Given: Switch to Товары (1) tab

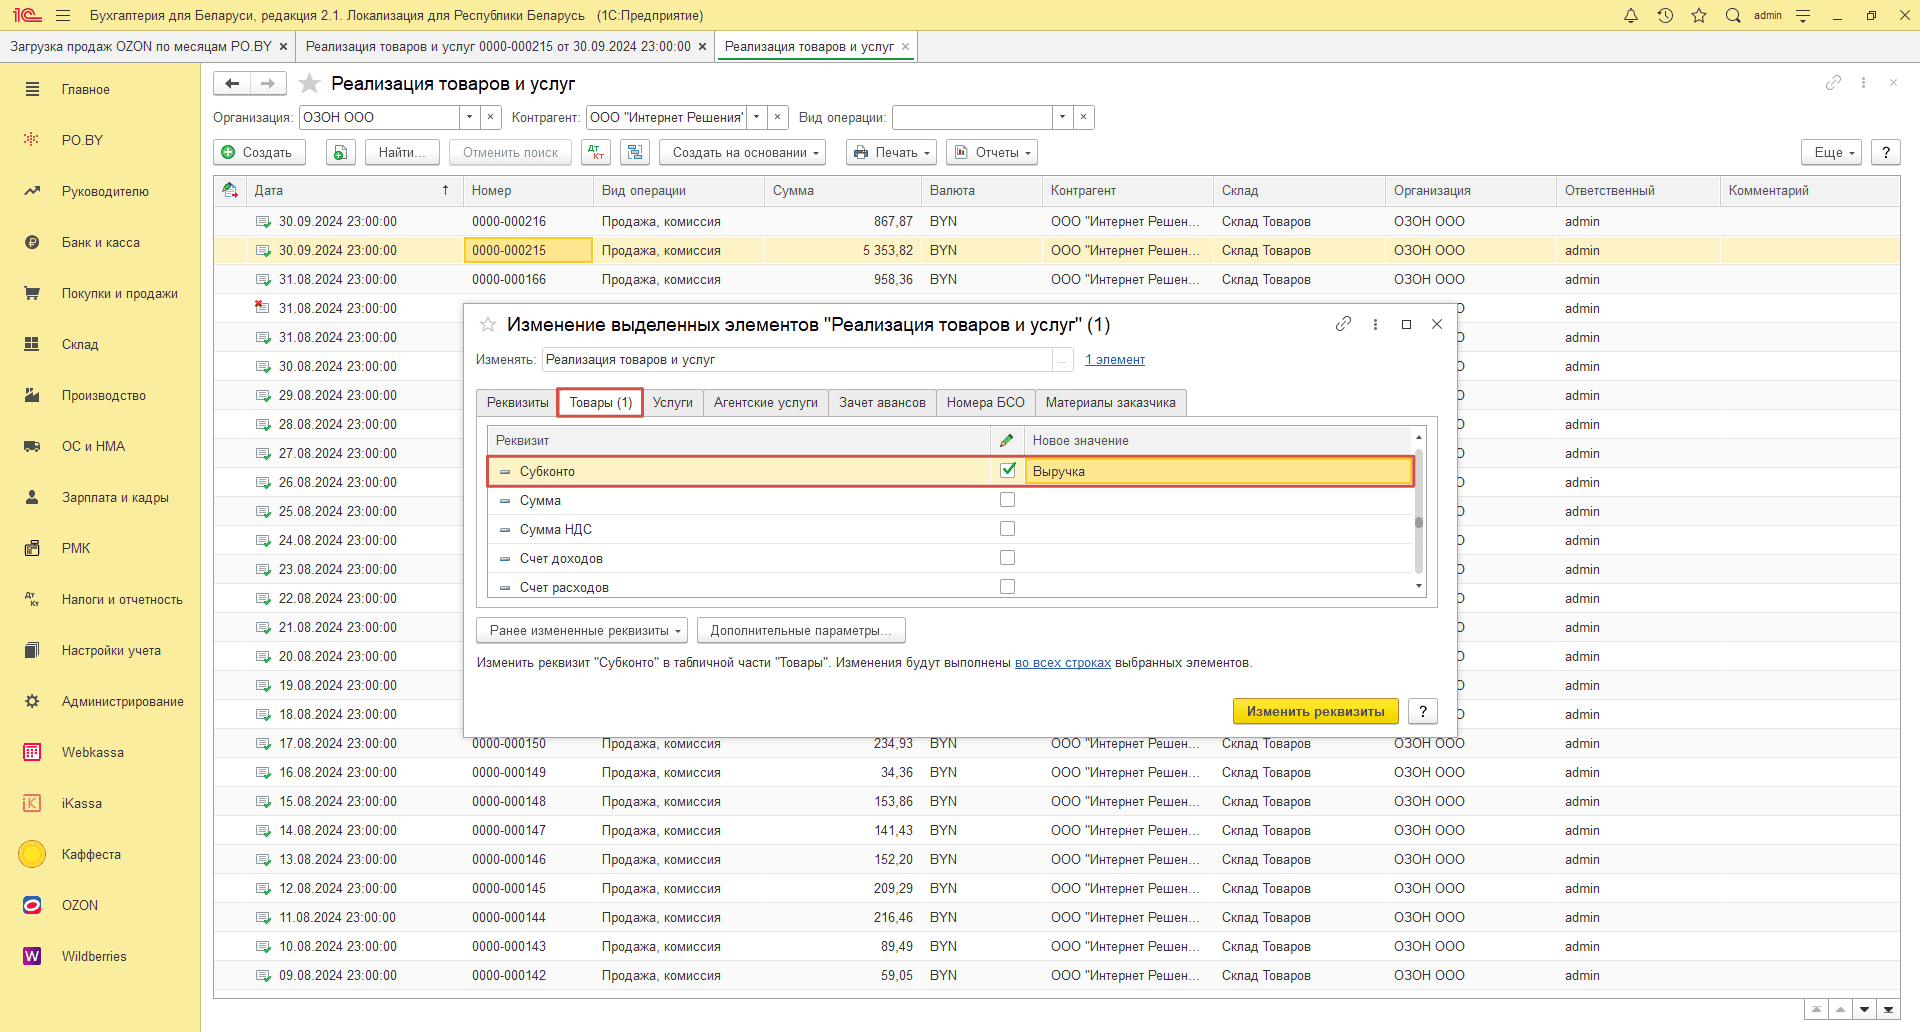Looking at the screenshot, I should [600, 402].
